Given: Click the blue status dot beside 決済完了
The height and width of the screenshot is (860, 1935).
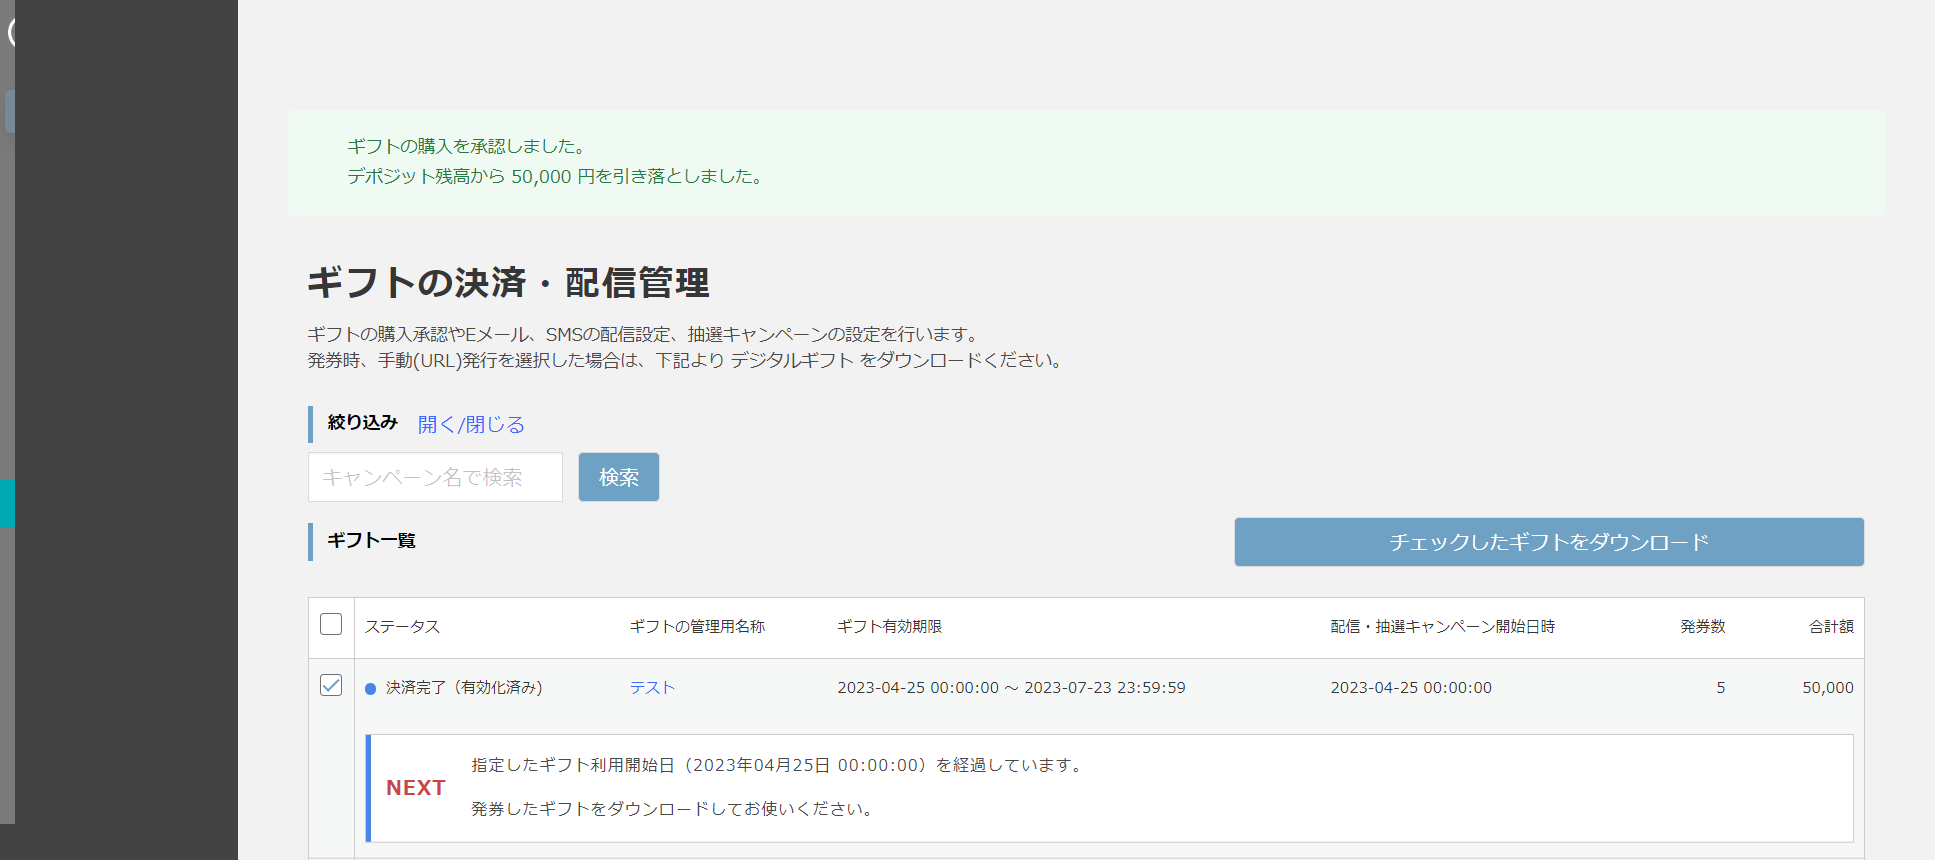Looking at the screenshot, I should 370,689.
